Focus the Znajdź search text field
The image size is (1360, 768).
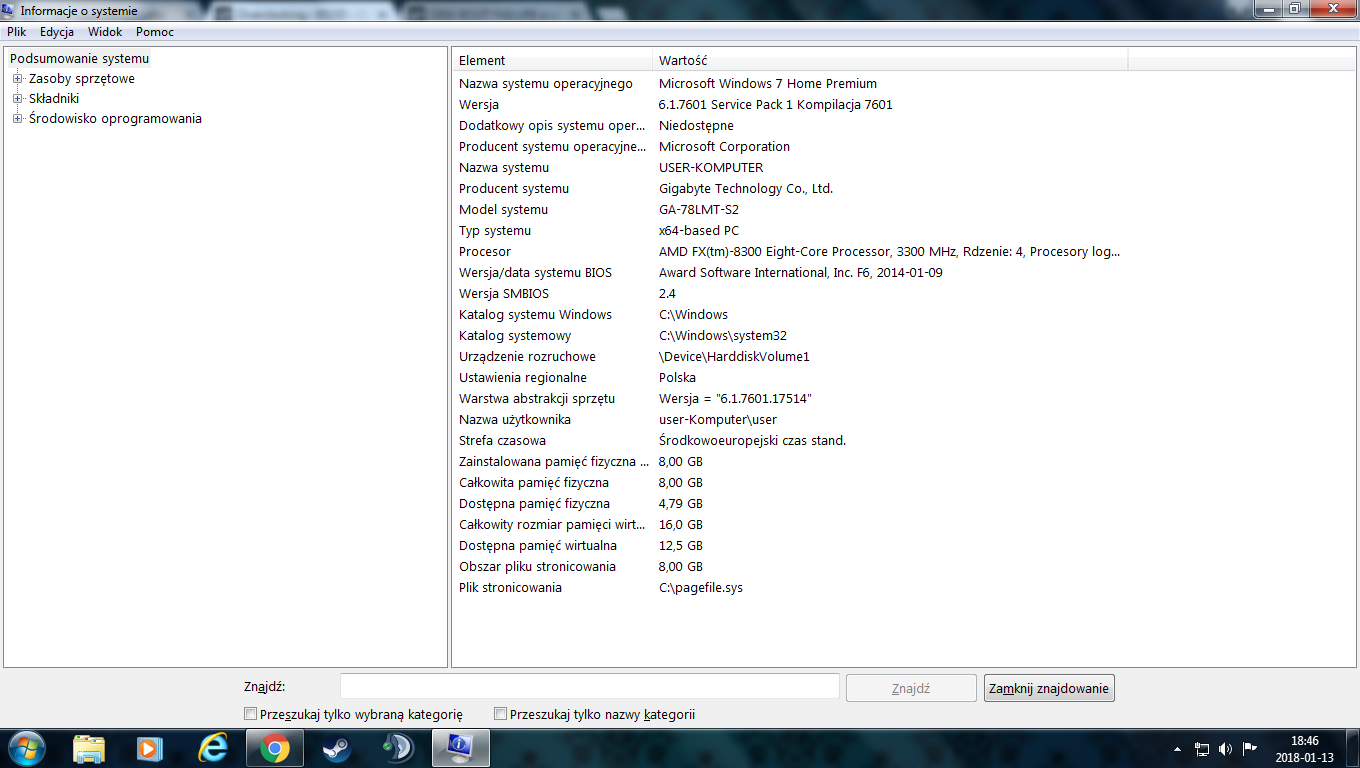pos(590,686)
